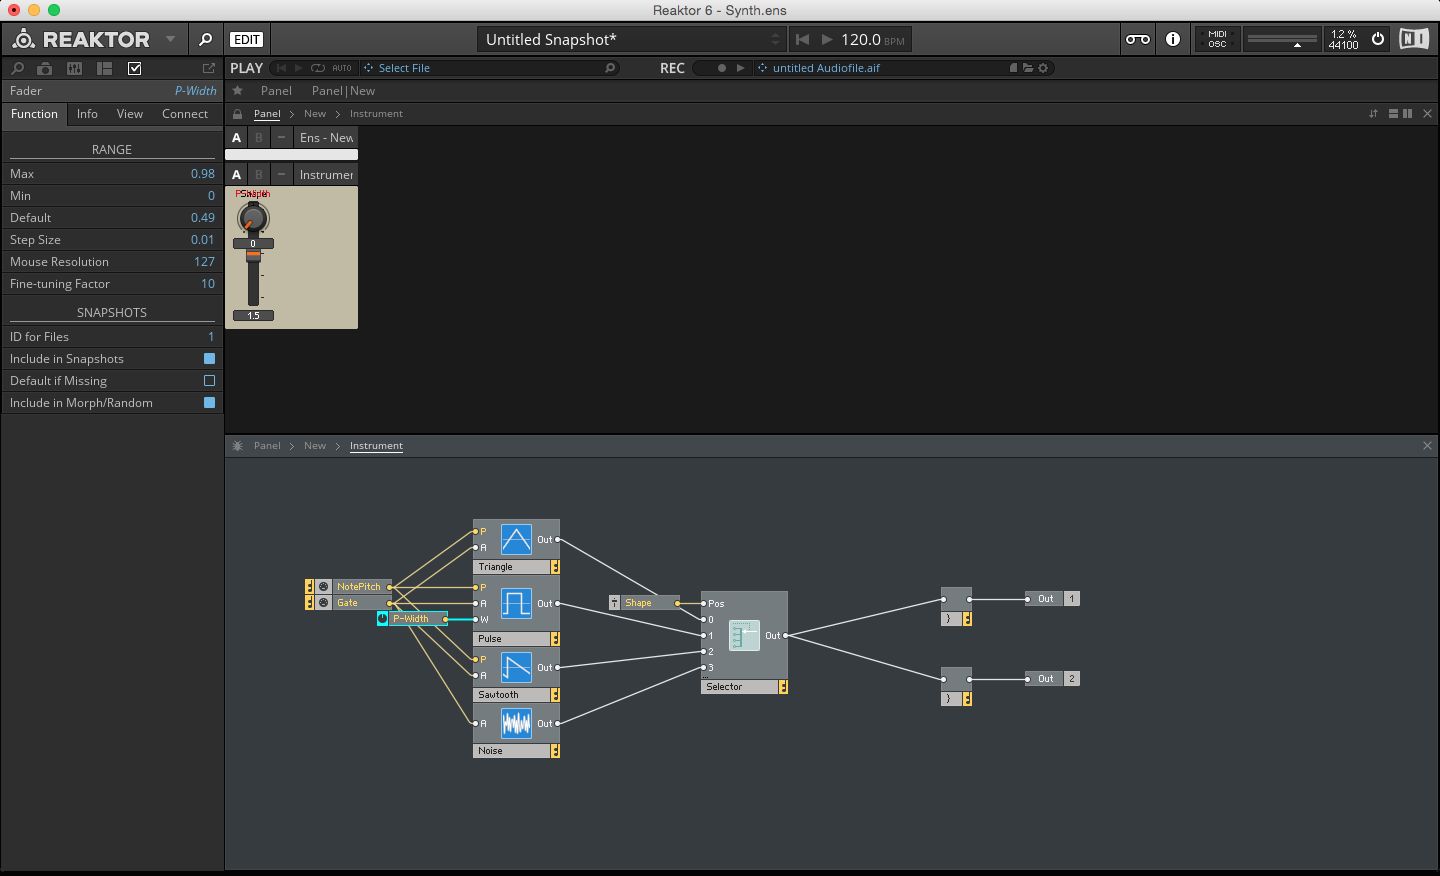Click the player skip-back button in PLAY bar

point(281,68)
